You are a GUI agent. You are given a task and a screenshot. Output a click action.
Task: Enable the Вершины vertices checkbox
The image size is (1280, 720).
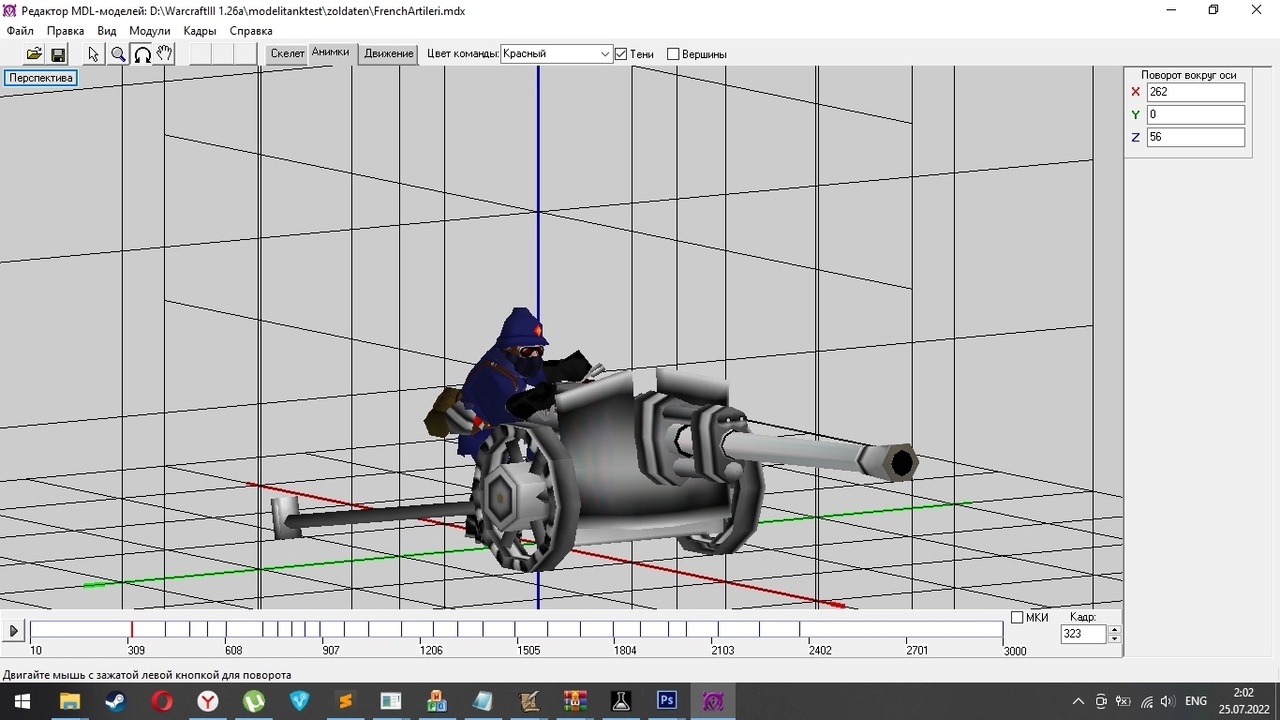(673, 54)
